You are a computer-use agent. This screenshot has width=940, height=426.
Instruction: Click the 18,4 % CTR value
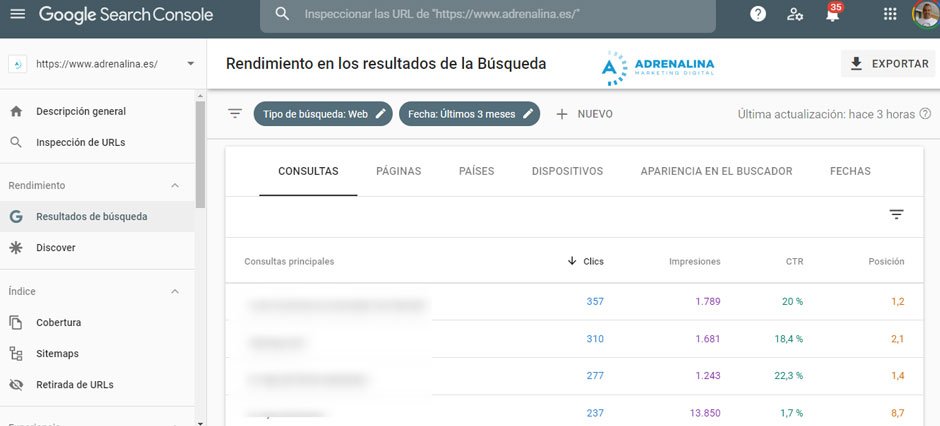[x=788, y=339]
